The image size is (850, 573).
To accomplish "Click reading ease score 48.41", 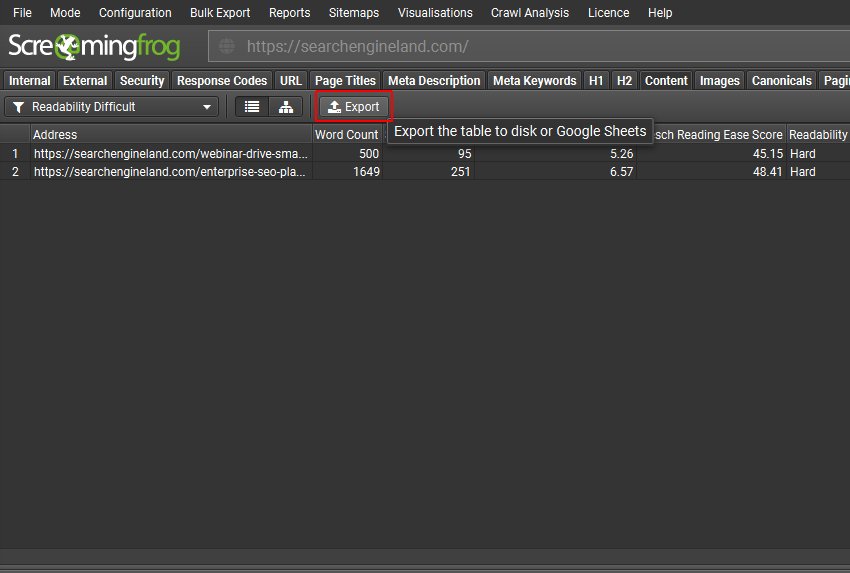I will pos(768,171).
